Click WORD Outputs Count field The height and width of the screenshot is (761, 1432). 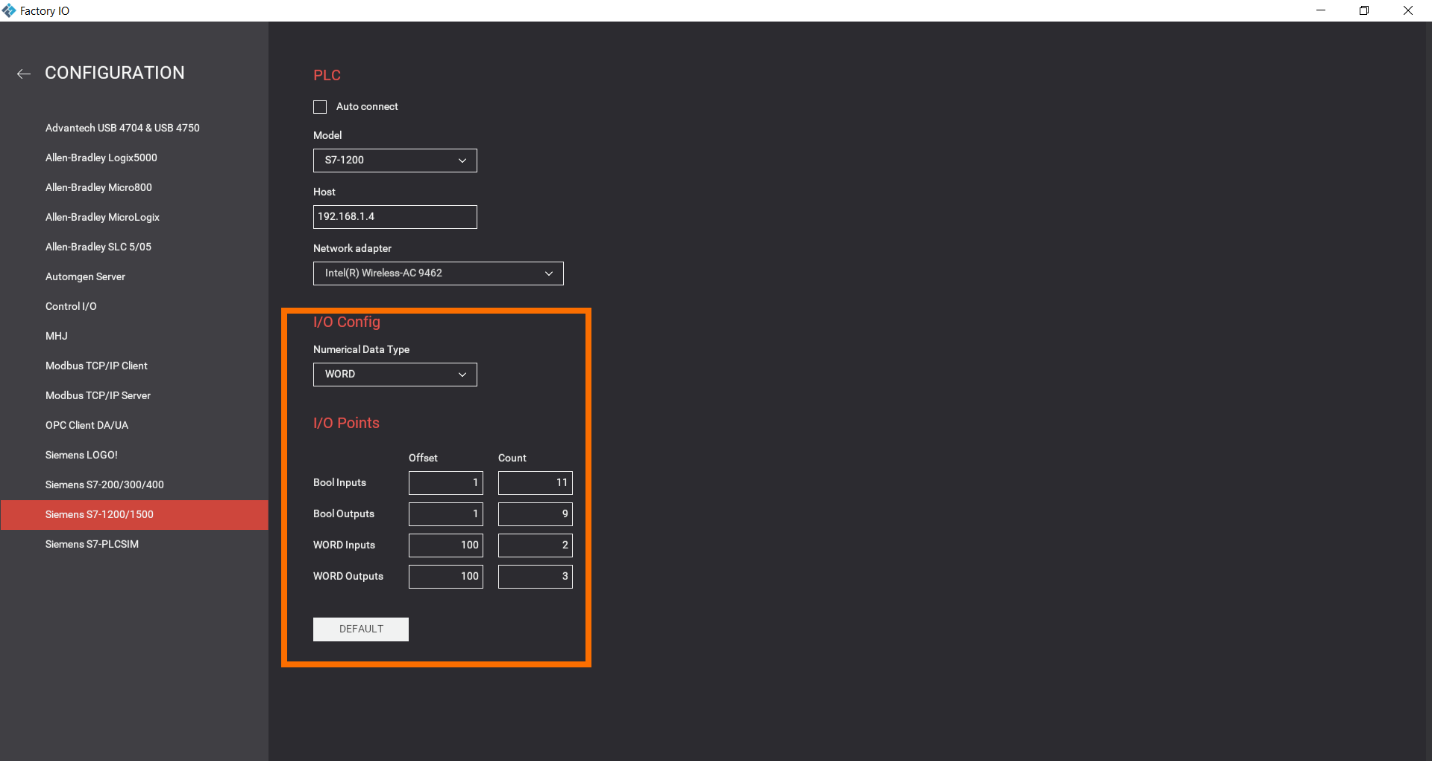coord(535,576)
